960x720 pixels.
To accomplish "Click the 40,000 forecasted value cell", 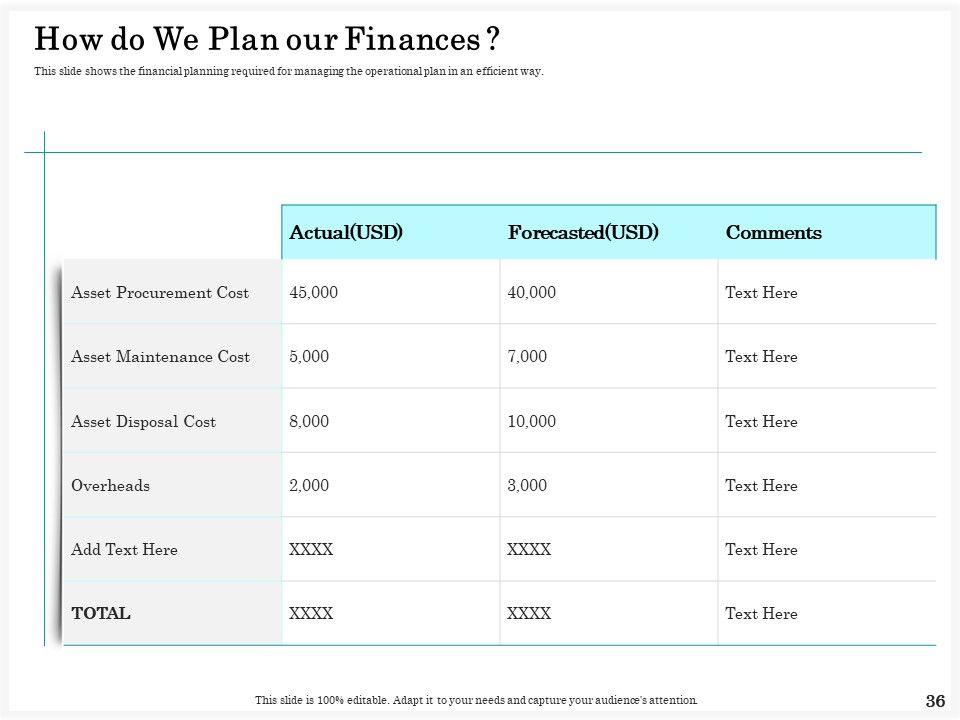I will [x=532, y=293].
